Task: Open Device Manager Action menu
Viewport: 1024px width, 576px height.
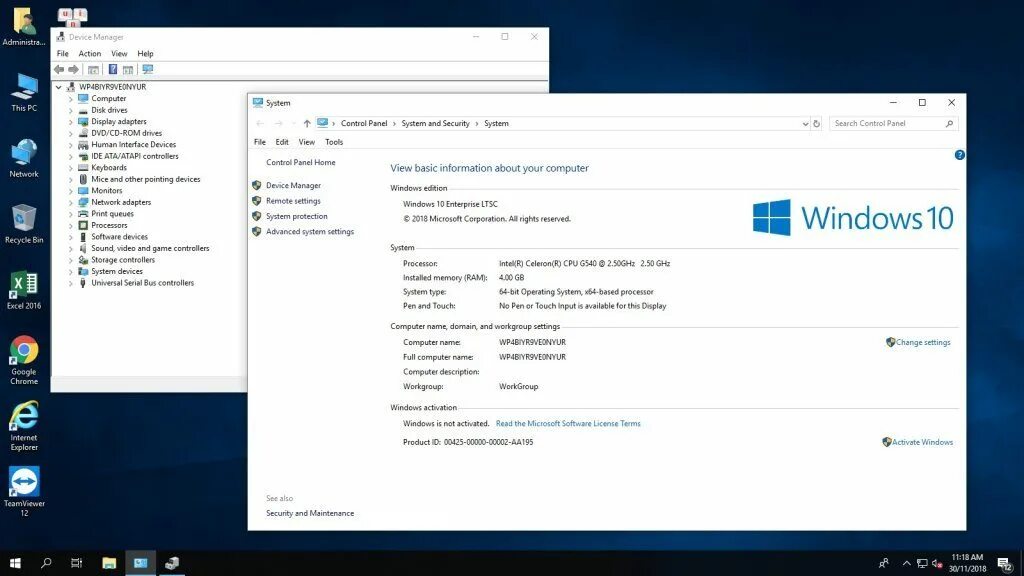Action: pyautogui.click(x=89, y=54)
